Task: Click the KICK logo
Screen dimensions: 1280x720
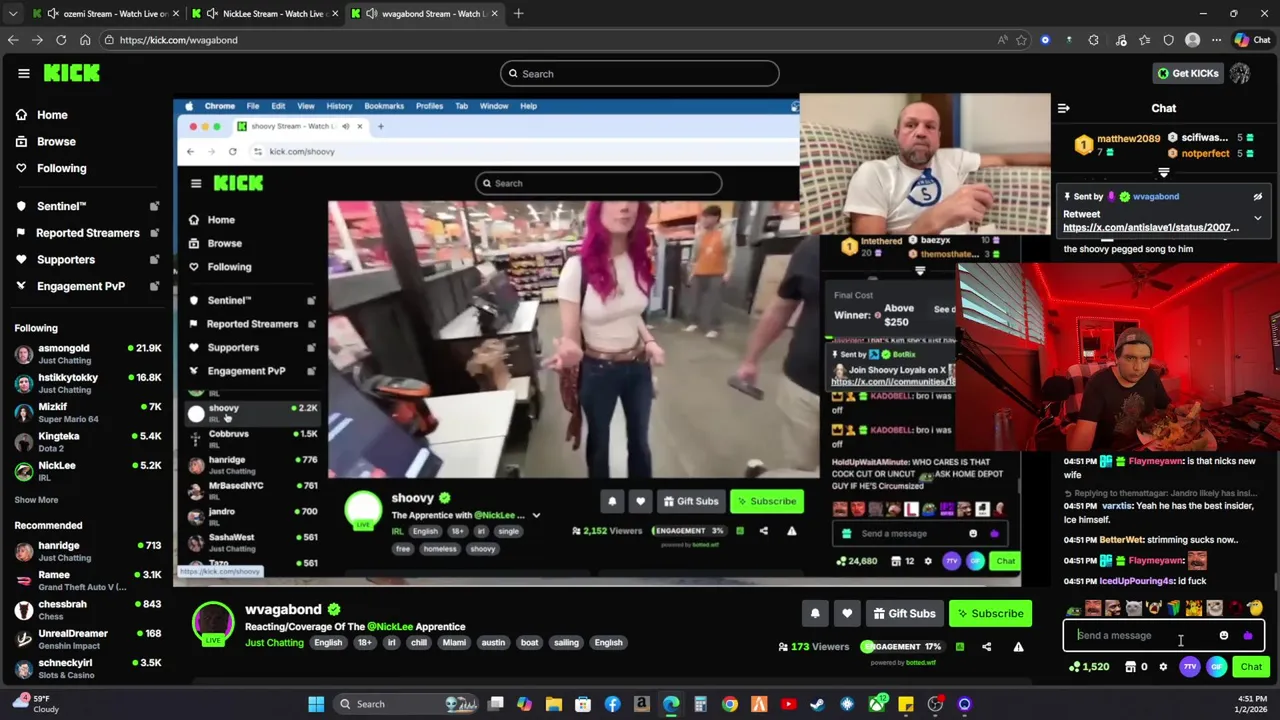Action: click(x=72, y=73)
